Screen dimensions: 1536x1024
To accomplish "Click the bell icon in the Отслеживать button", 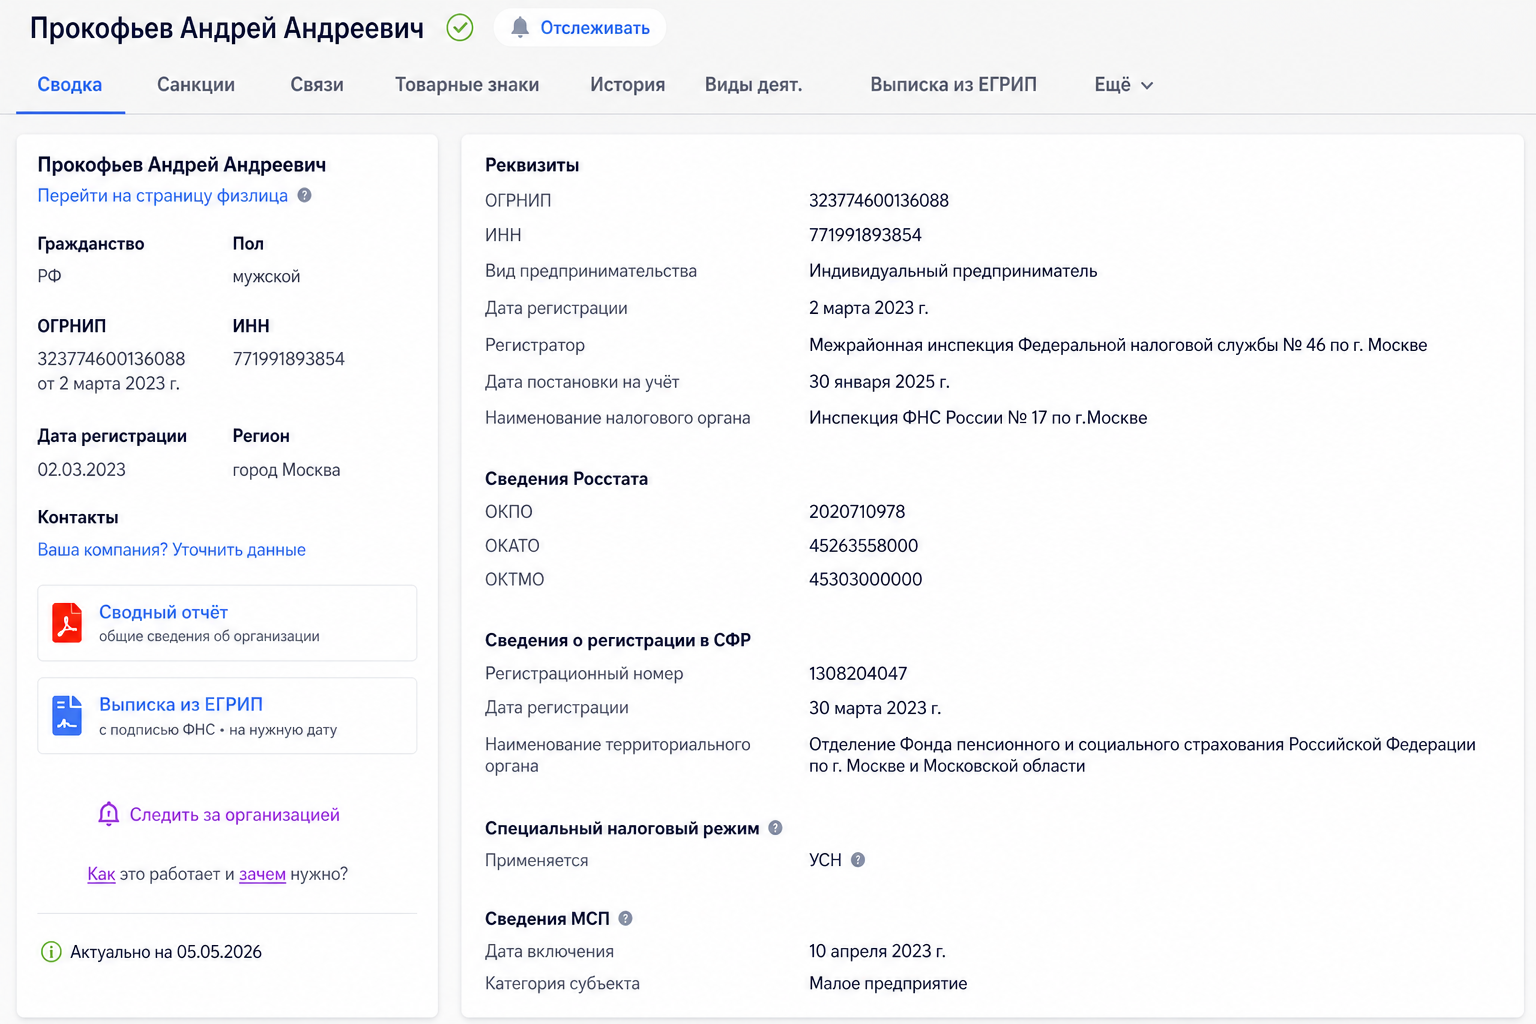I will [x=520, y=28].
